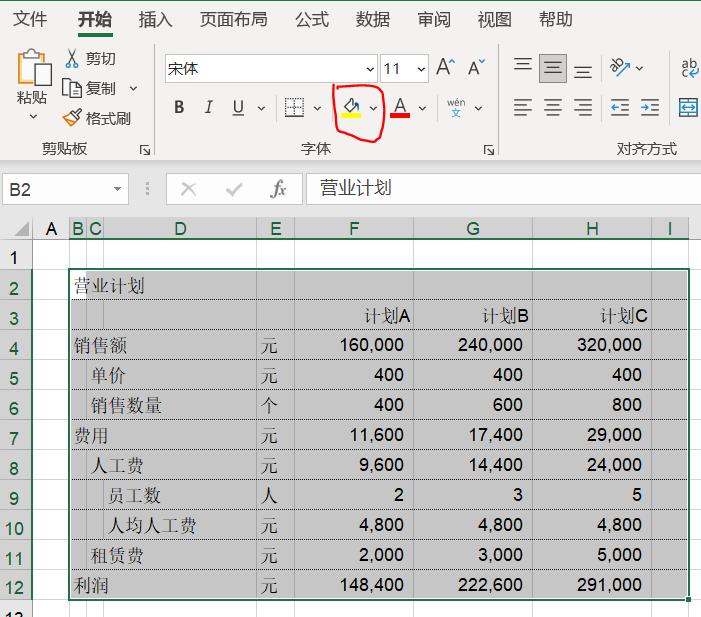This screenshot has width=701, height=617.
Task: Expand orientation dropdown arrow
Action: point(639,68)
